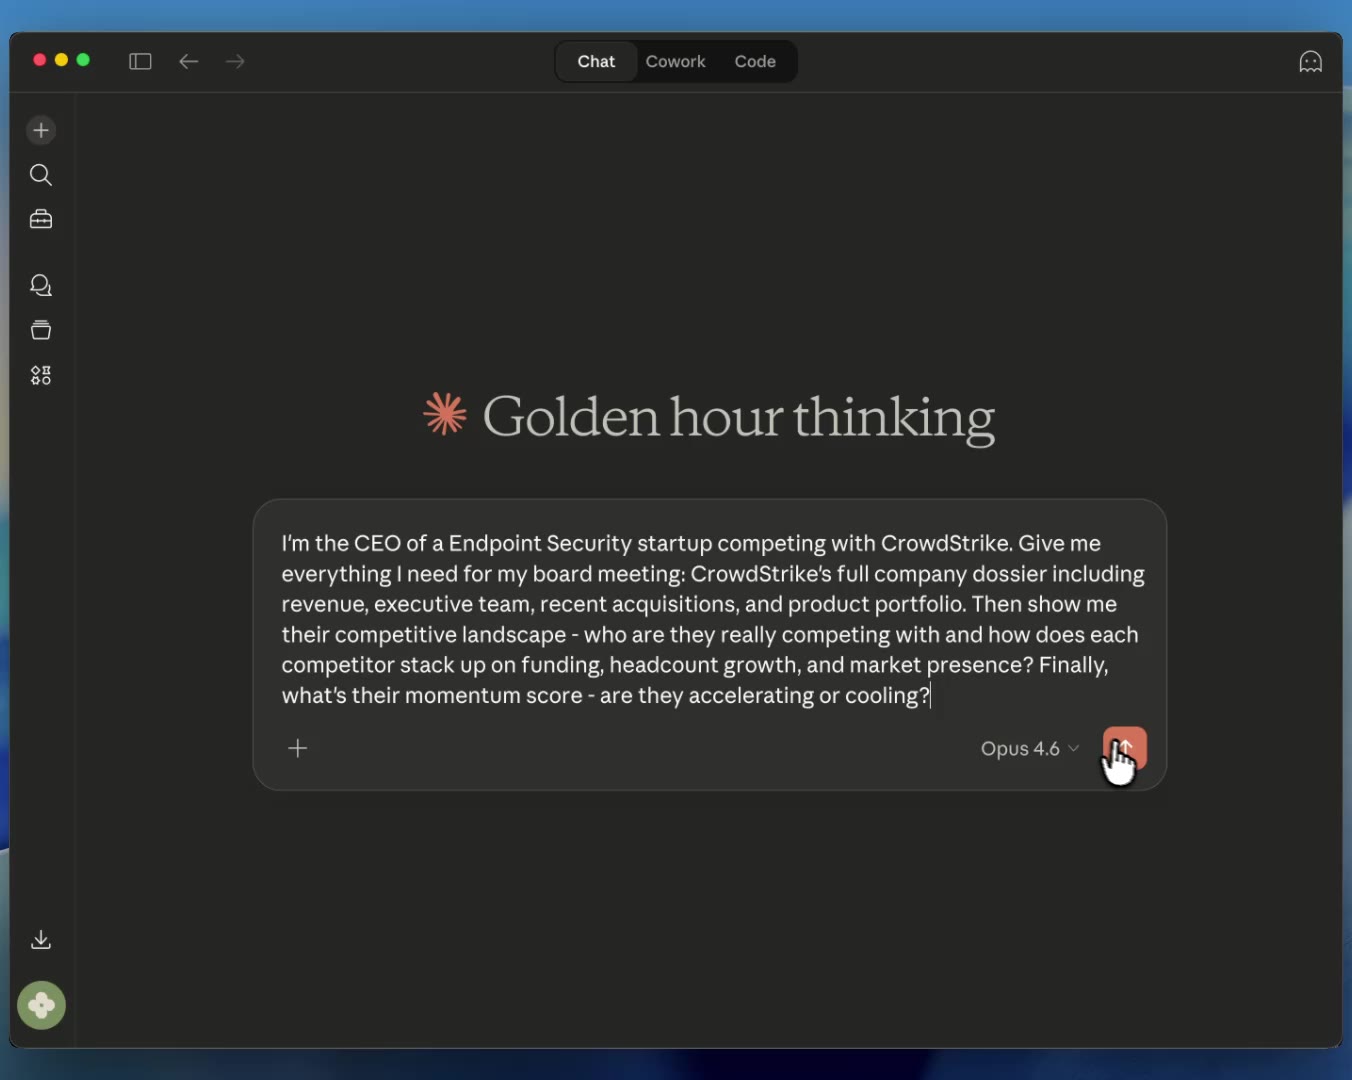The width and height of the screenshot is (1352, 1080).
Task: Start a new chat with plus icon
Action: click(x=41, y=130)
